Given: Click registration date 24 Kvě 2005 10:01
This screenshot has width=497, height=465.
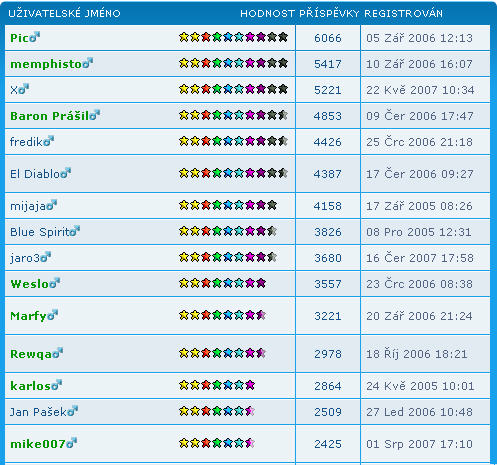Looking at the screenshot, I should tap(420, 386).
